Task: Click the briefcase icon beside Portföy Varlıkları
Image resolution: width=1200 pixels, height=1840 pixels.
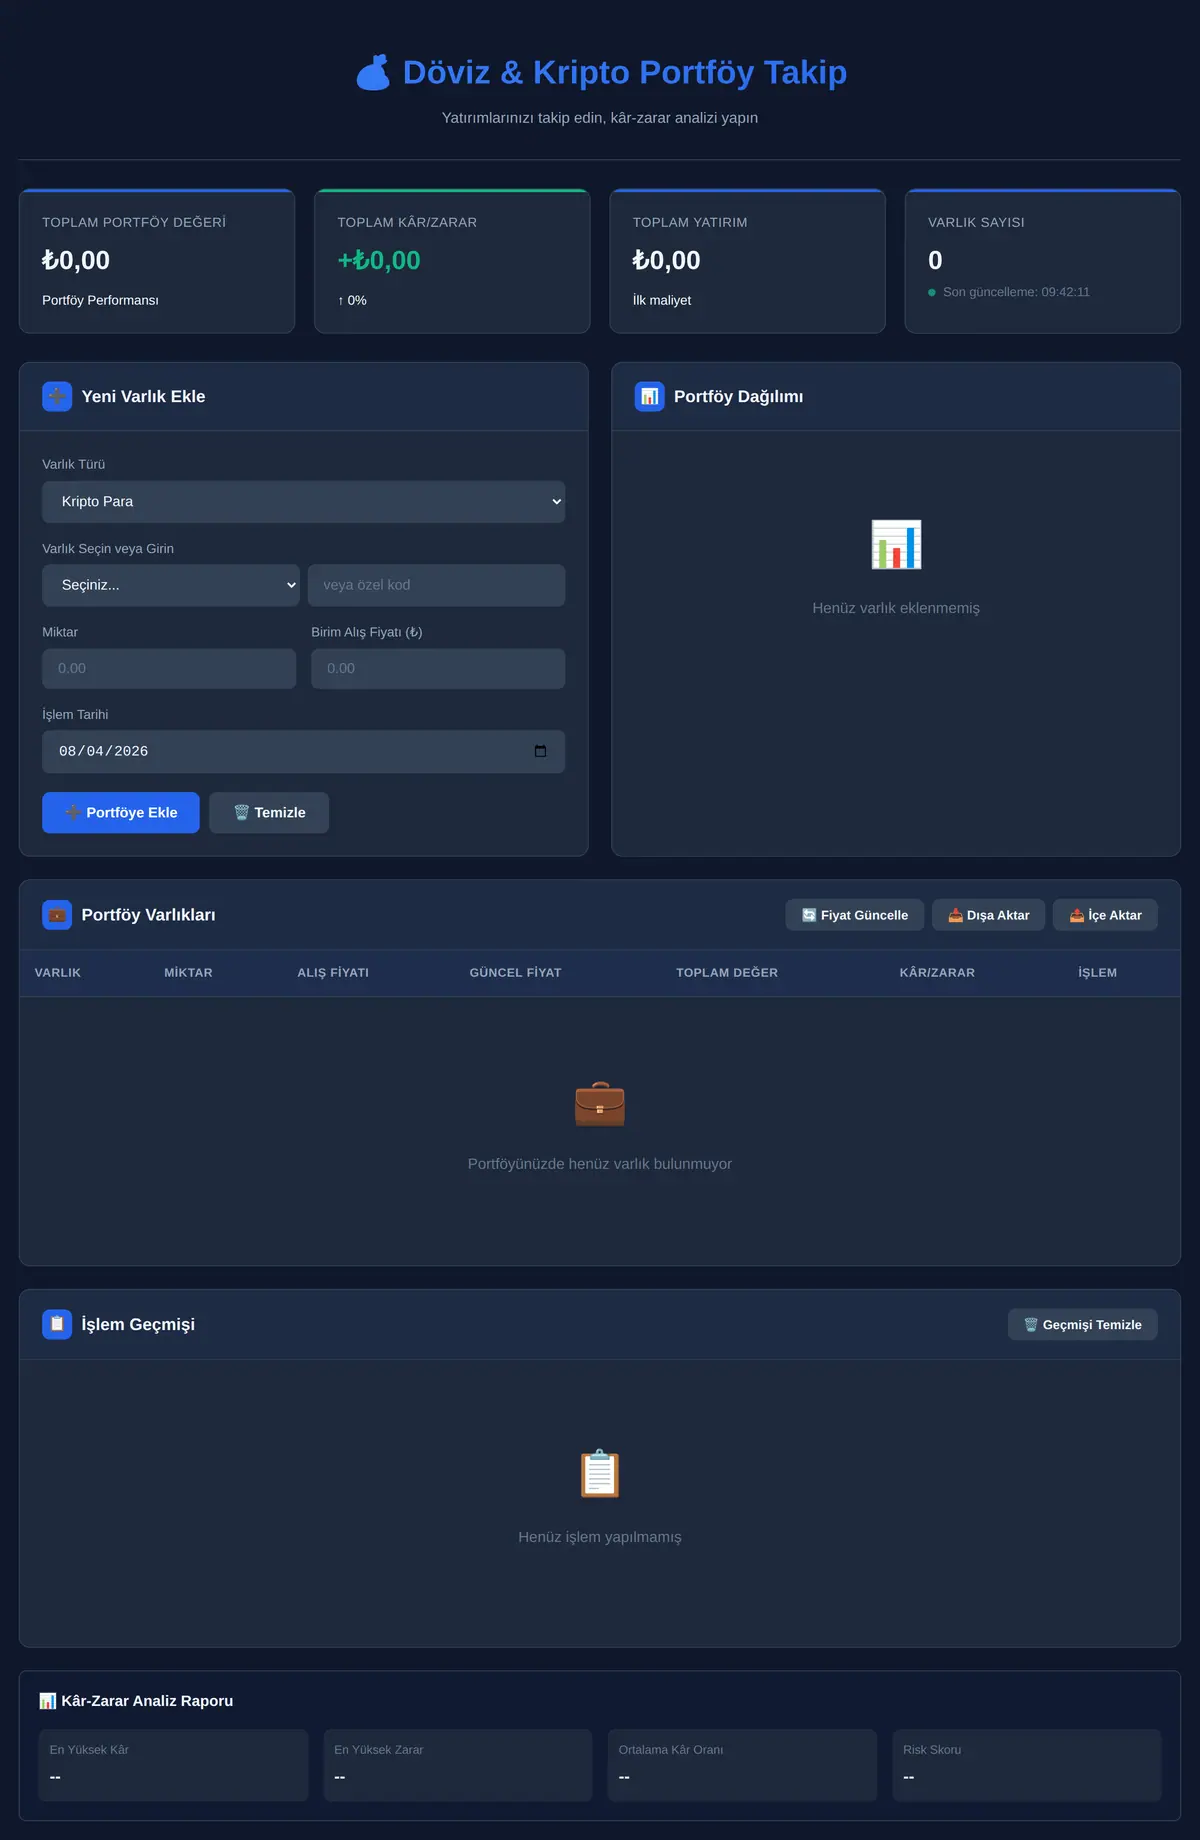Action: point(57,914)
